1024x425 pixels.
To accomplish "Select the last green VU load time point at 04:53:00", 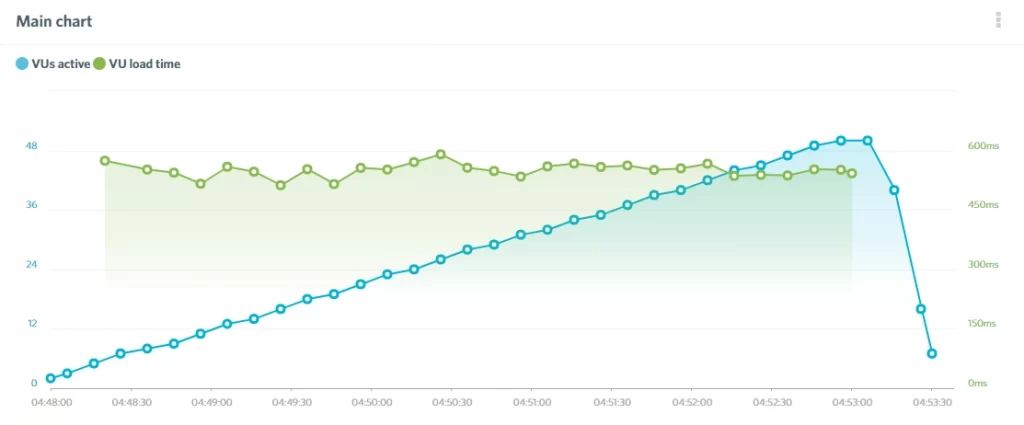I will coord(852,173).
